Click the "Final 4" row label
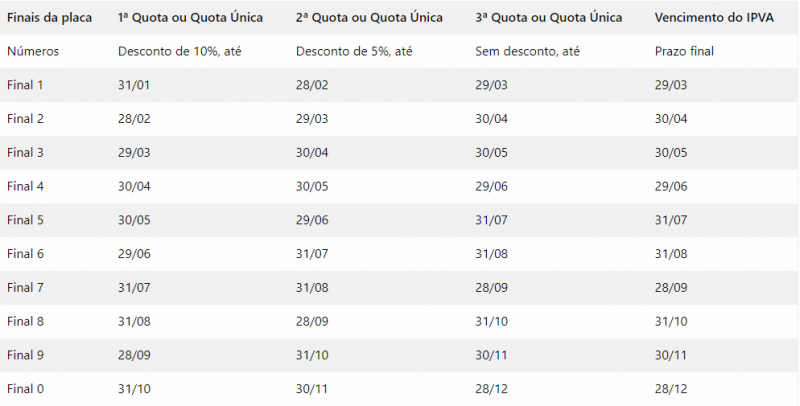Screen dimensions: 800x406 coord(26,186)
